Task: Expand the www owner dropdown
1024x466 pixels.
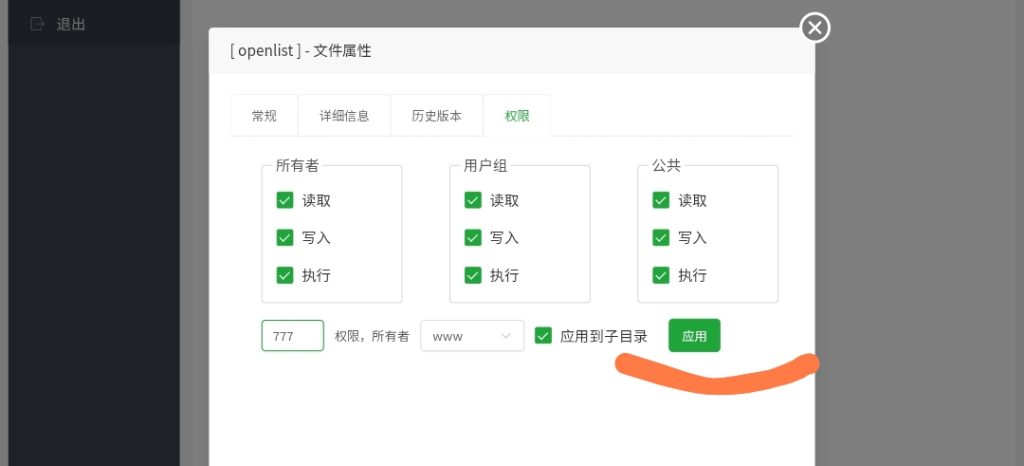Action: tap(472, 336)
